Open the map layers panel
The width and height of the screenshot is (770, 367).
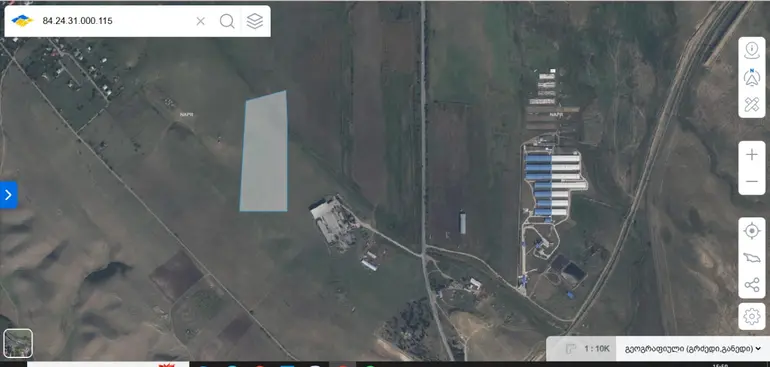[254, 21]
